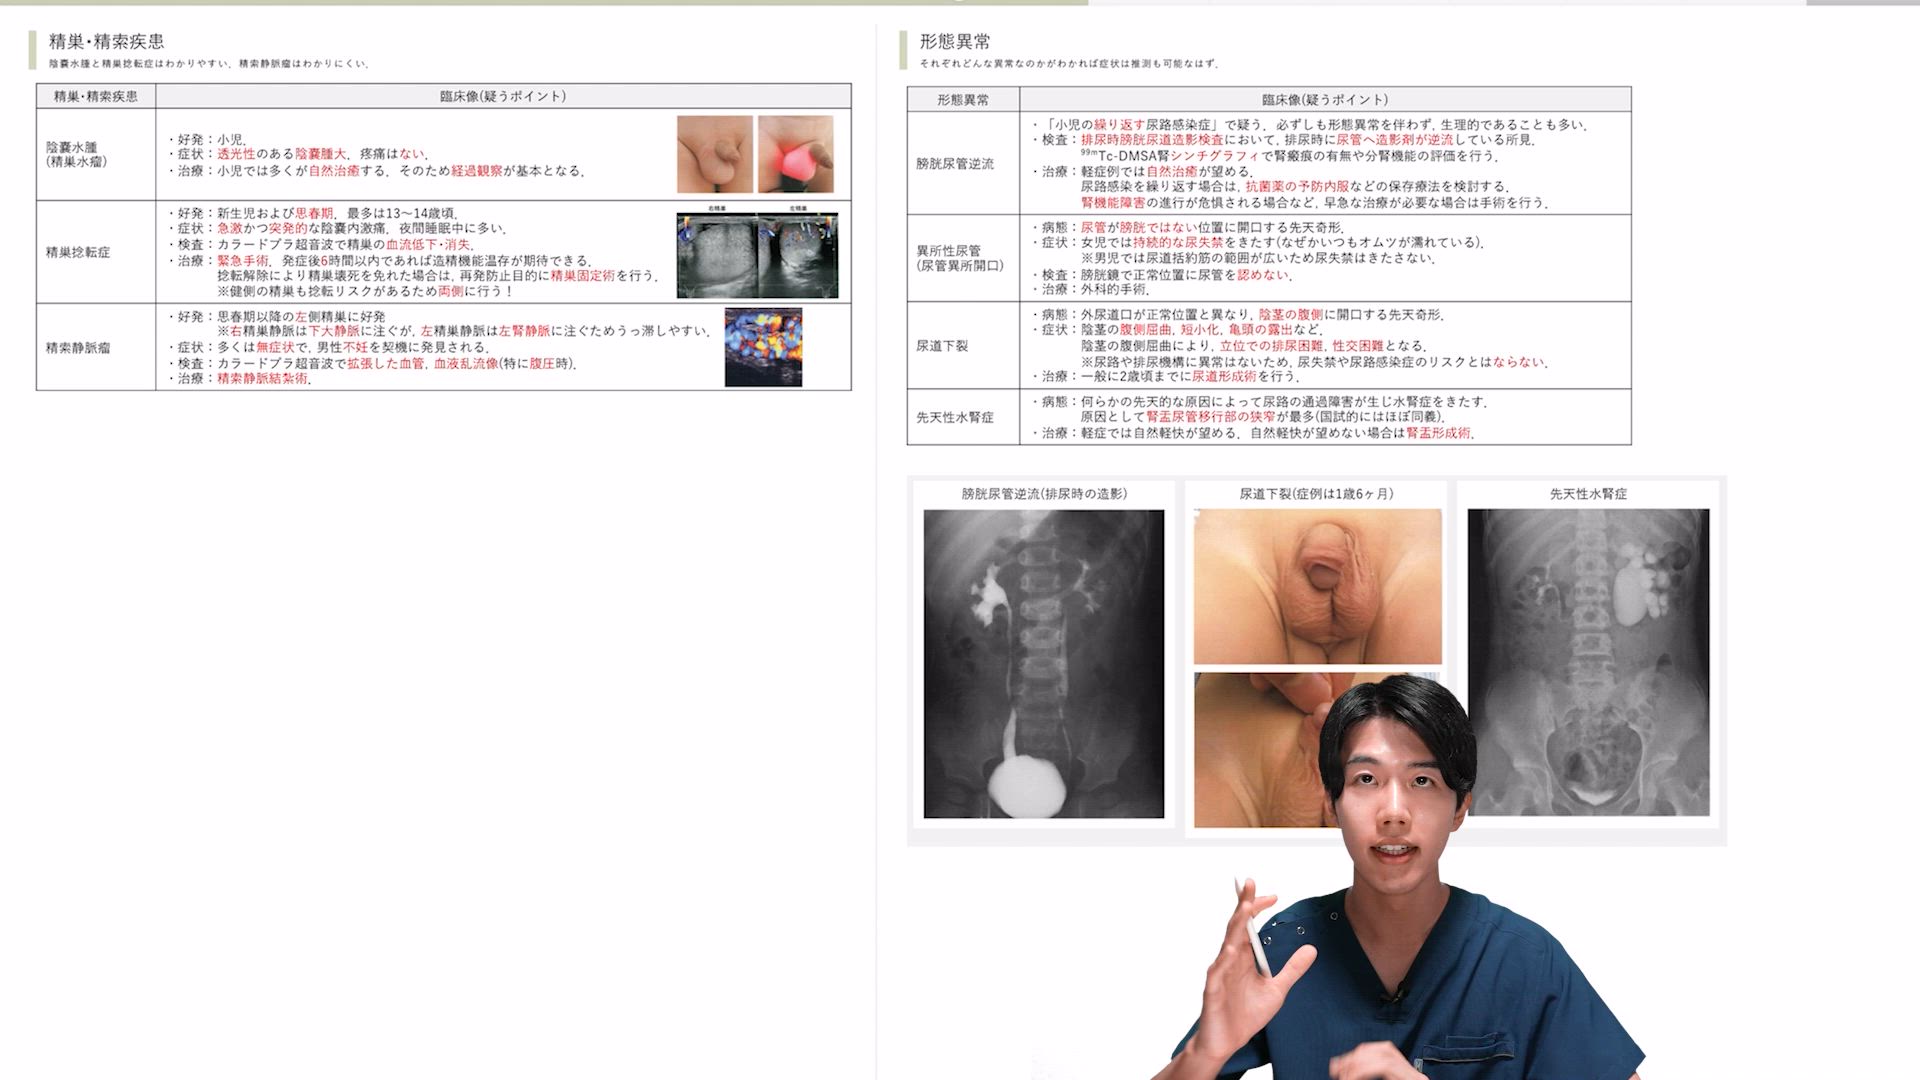Click the progress bar at top
The height and width of the screenshot is (1080, 1920).
(960, 3)
